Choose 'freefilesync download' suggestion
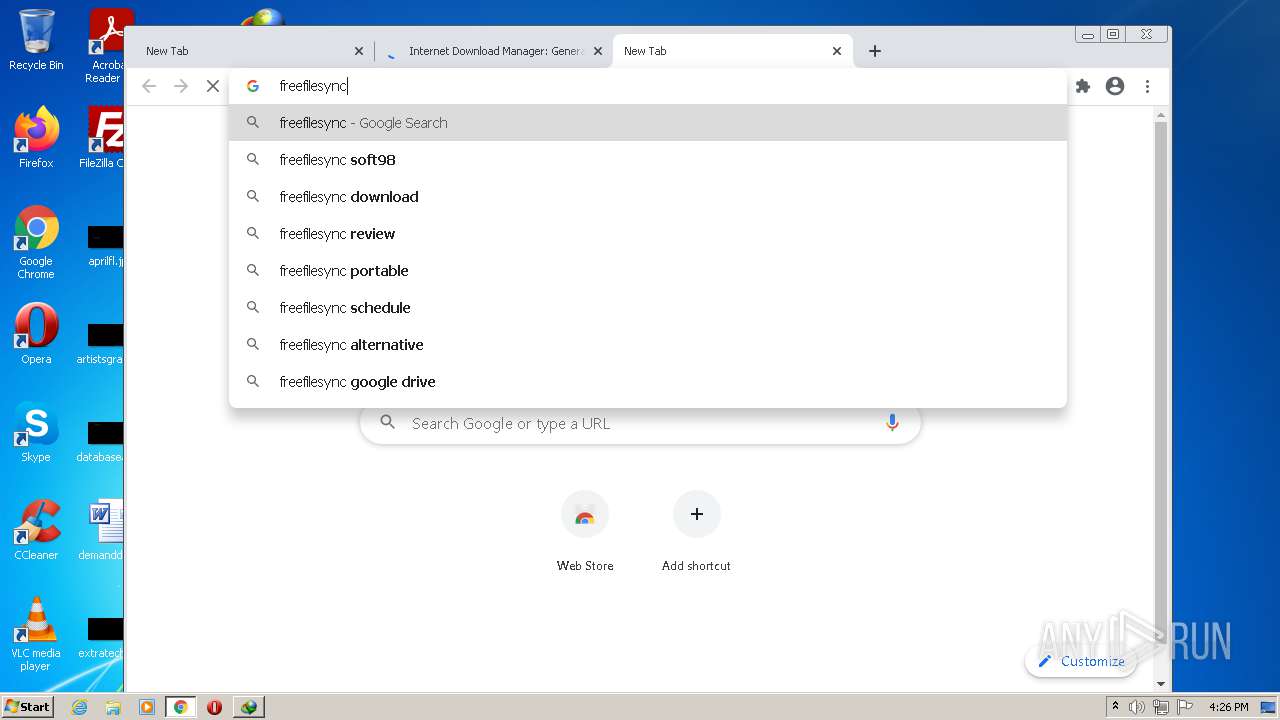The width and height of the screenshot is (1280, 720). click(648, 197)
